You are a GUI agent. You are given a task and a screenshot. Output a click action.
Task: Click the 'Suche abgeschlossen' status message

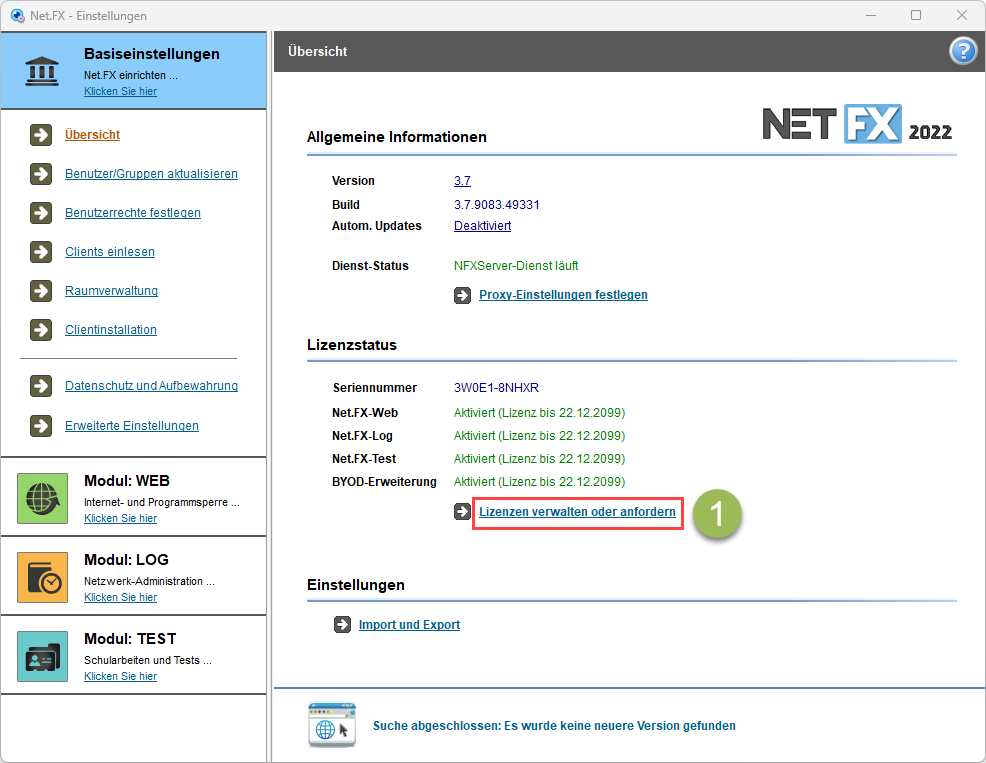pos(554,725)
